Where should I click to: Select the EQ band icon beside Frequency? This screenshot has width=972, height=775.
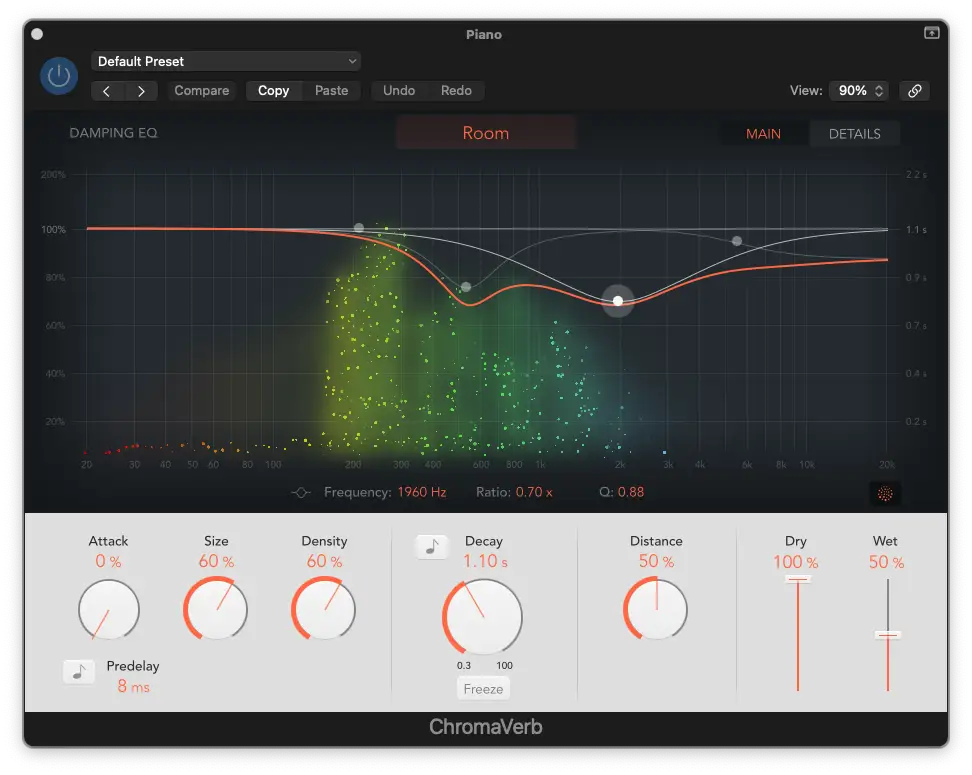pos(300,493)
